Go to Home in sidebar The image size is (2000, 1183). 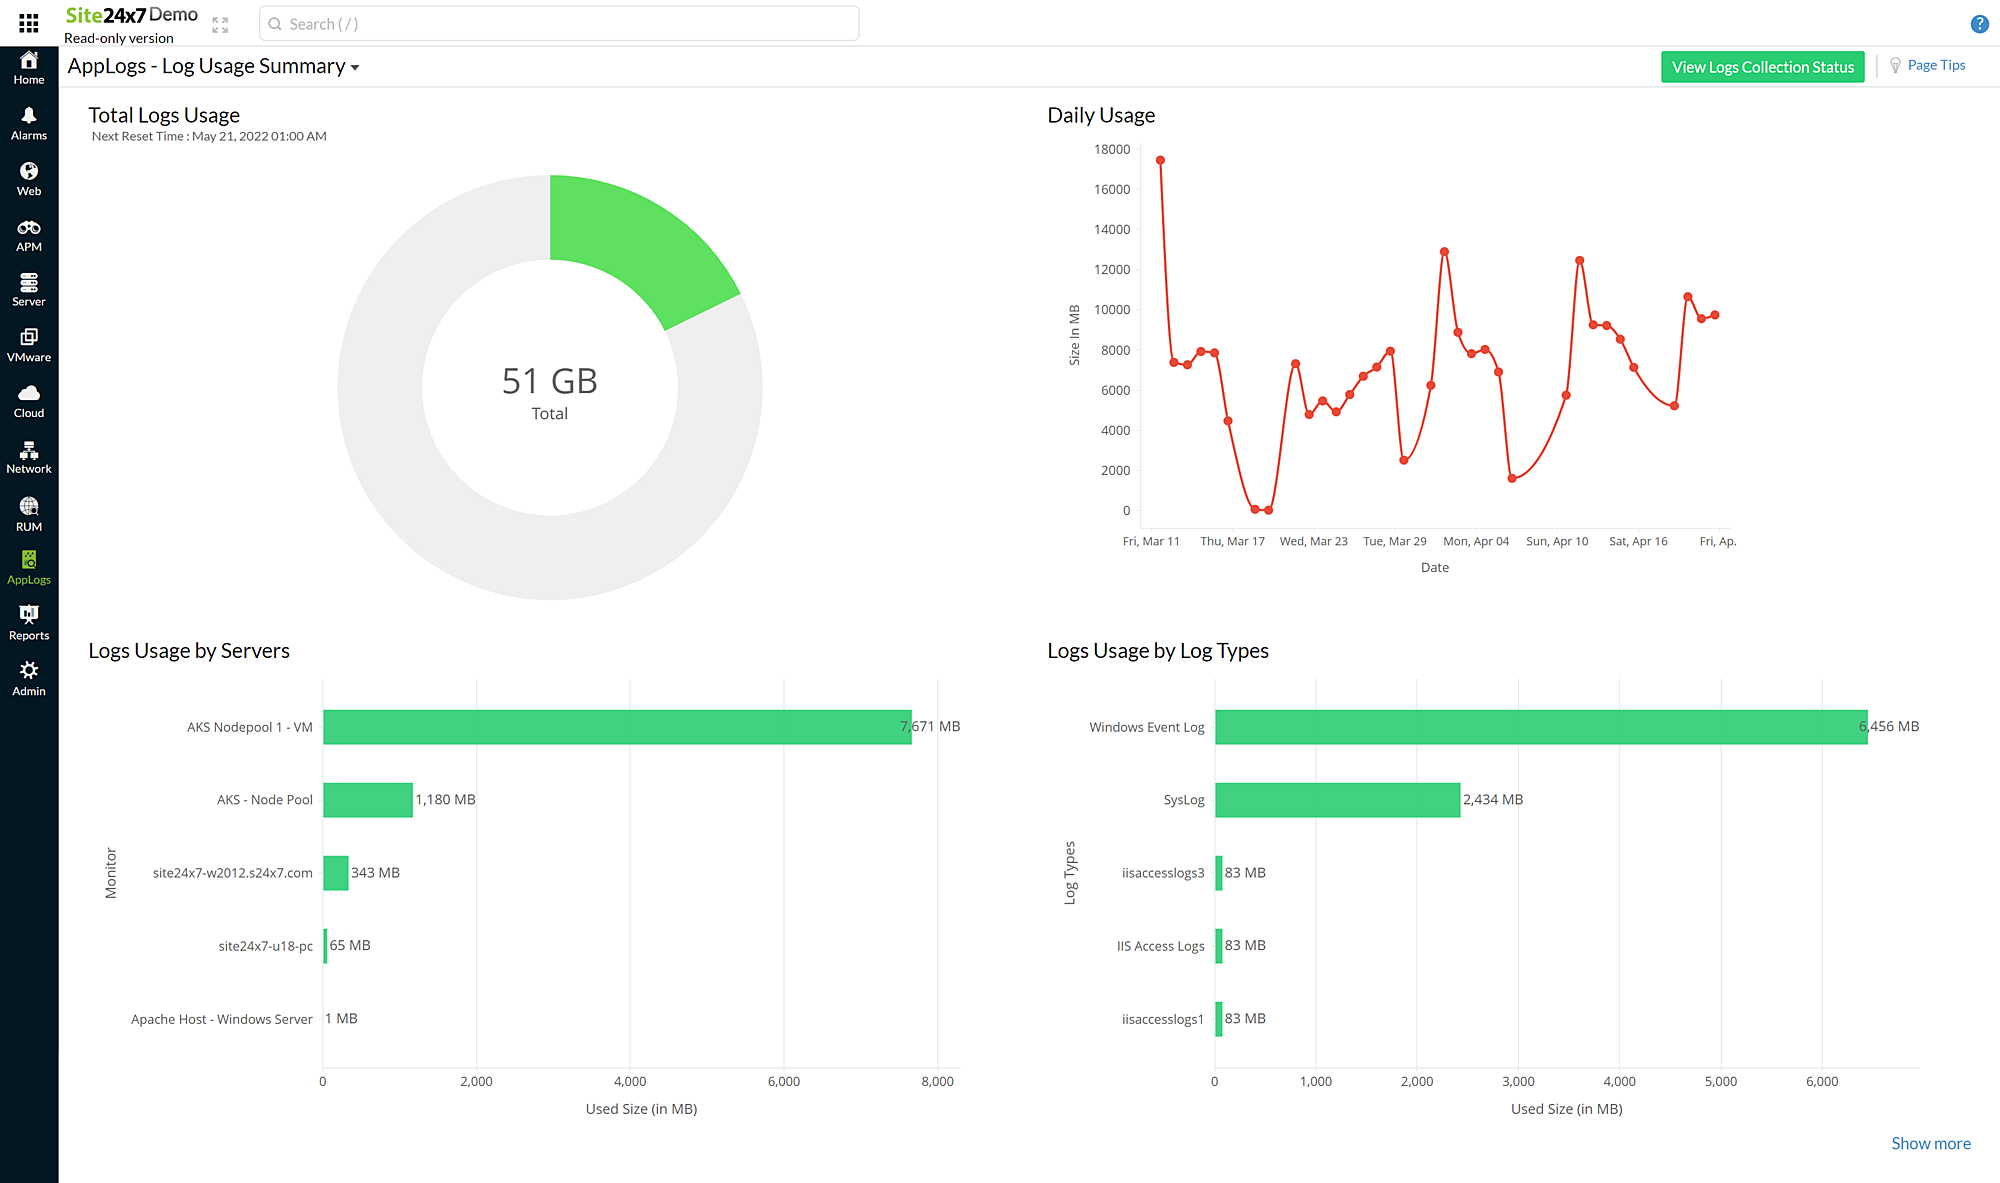(29, 68)
